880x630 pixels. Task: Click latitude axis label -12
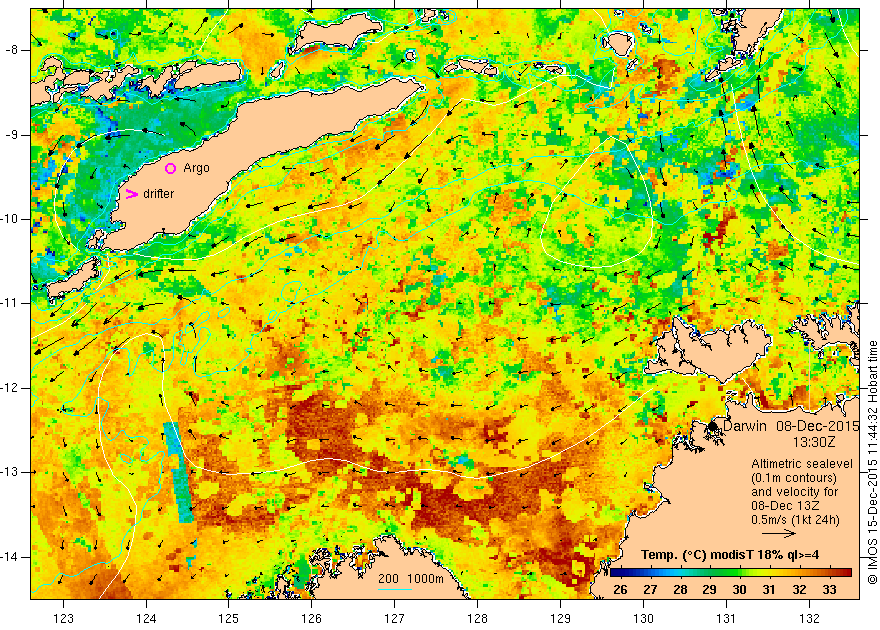[10, 388]
